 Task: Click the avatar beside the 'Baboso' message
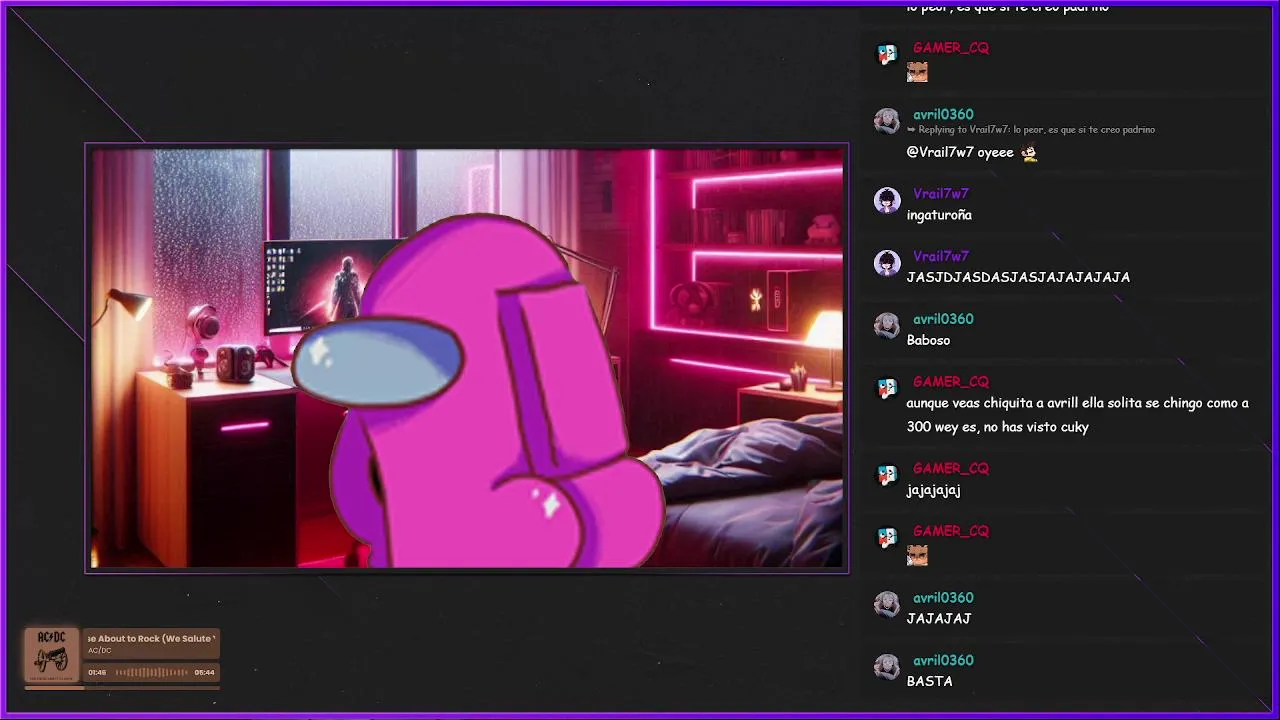pyautogui.click(x=887, y=326)
